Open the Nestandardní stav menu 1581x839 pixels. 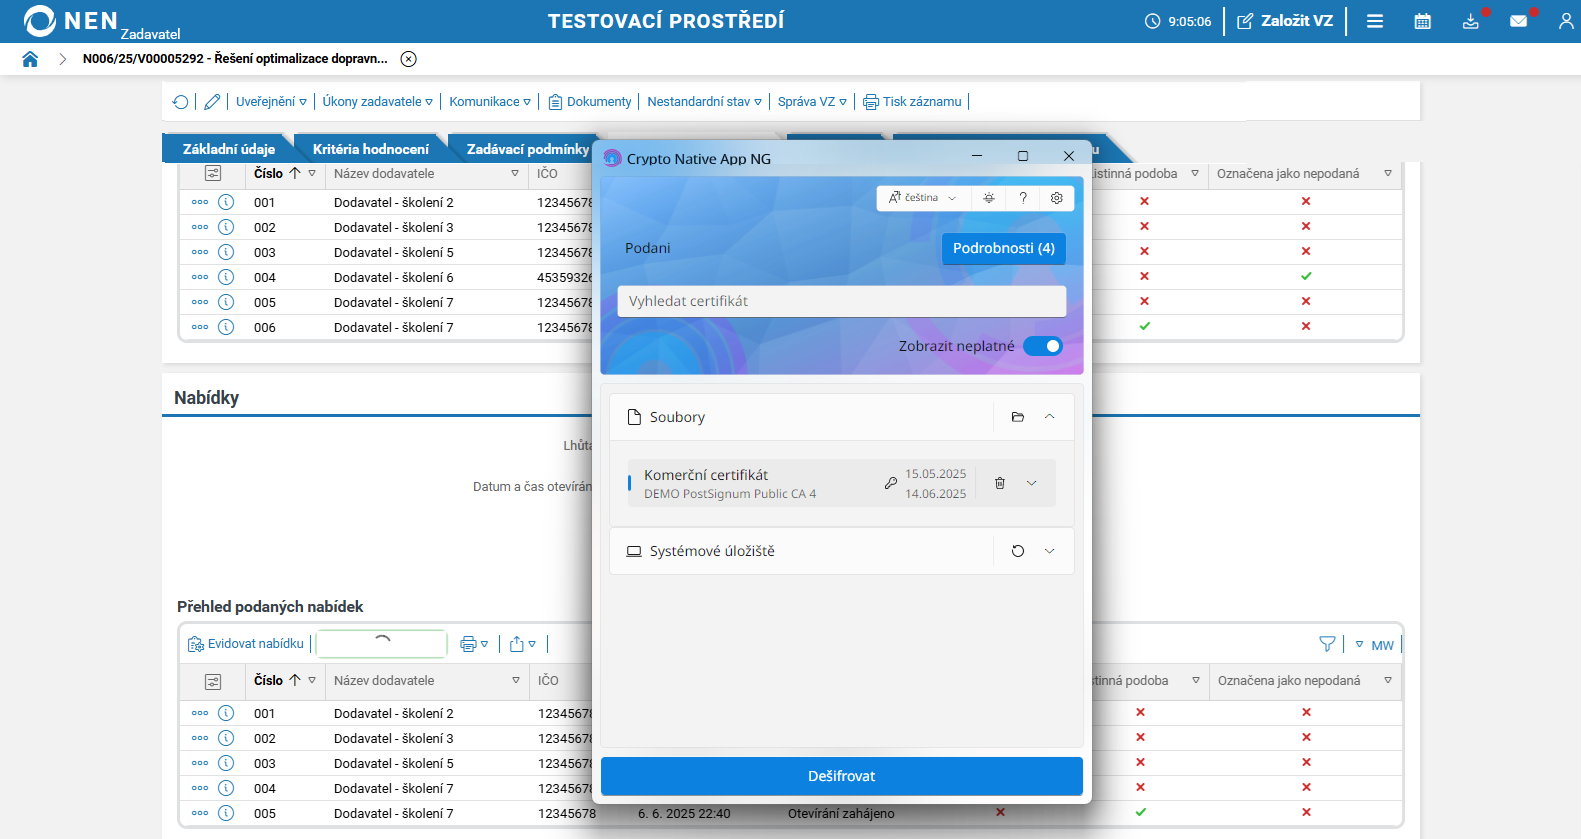pos(704,102)
